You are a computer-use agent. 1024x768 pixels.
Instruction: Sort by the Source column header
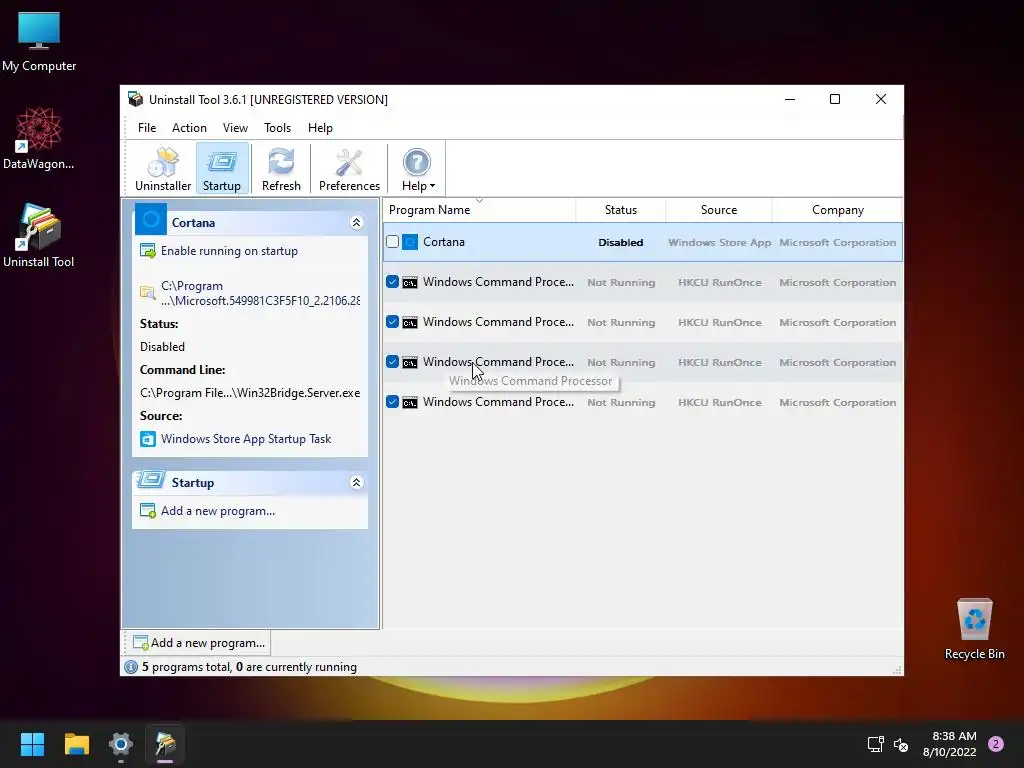point(719,210)
